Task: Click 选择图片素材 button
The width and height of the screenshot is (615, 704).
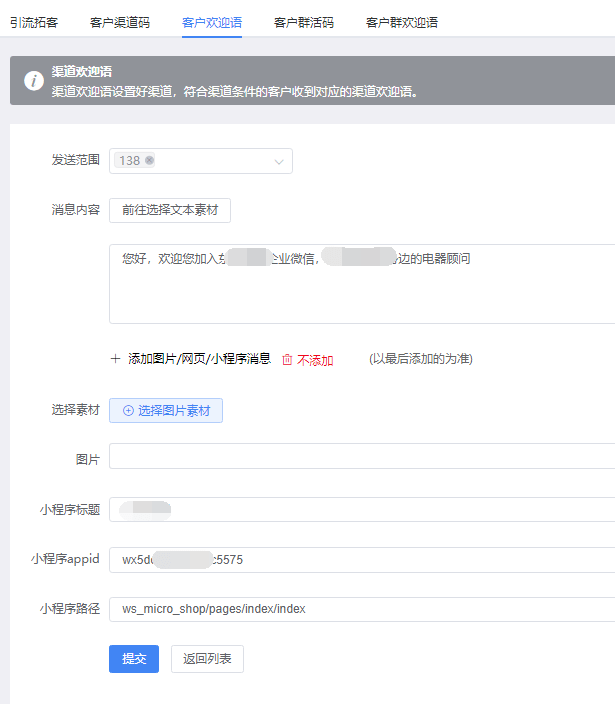Action: click(x=166, y=410)
